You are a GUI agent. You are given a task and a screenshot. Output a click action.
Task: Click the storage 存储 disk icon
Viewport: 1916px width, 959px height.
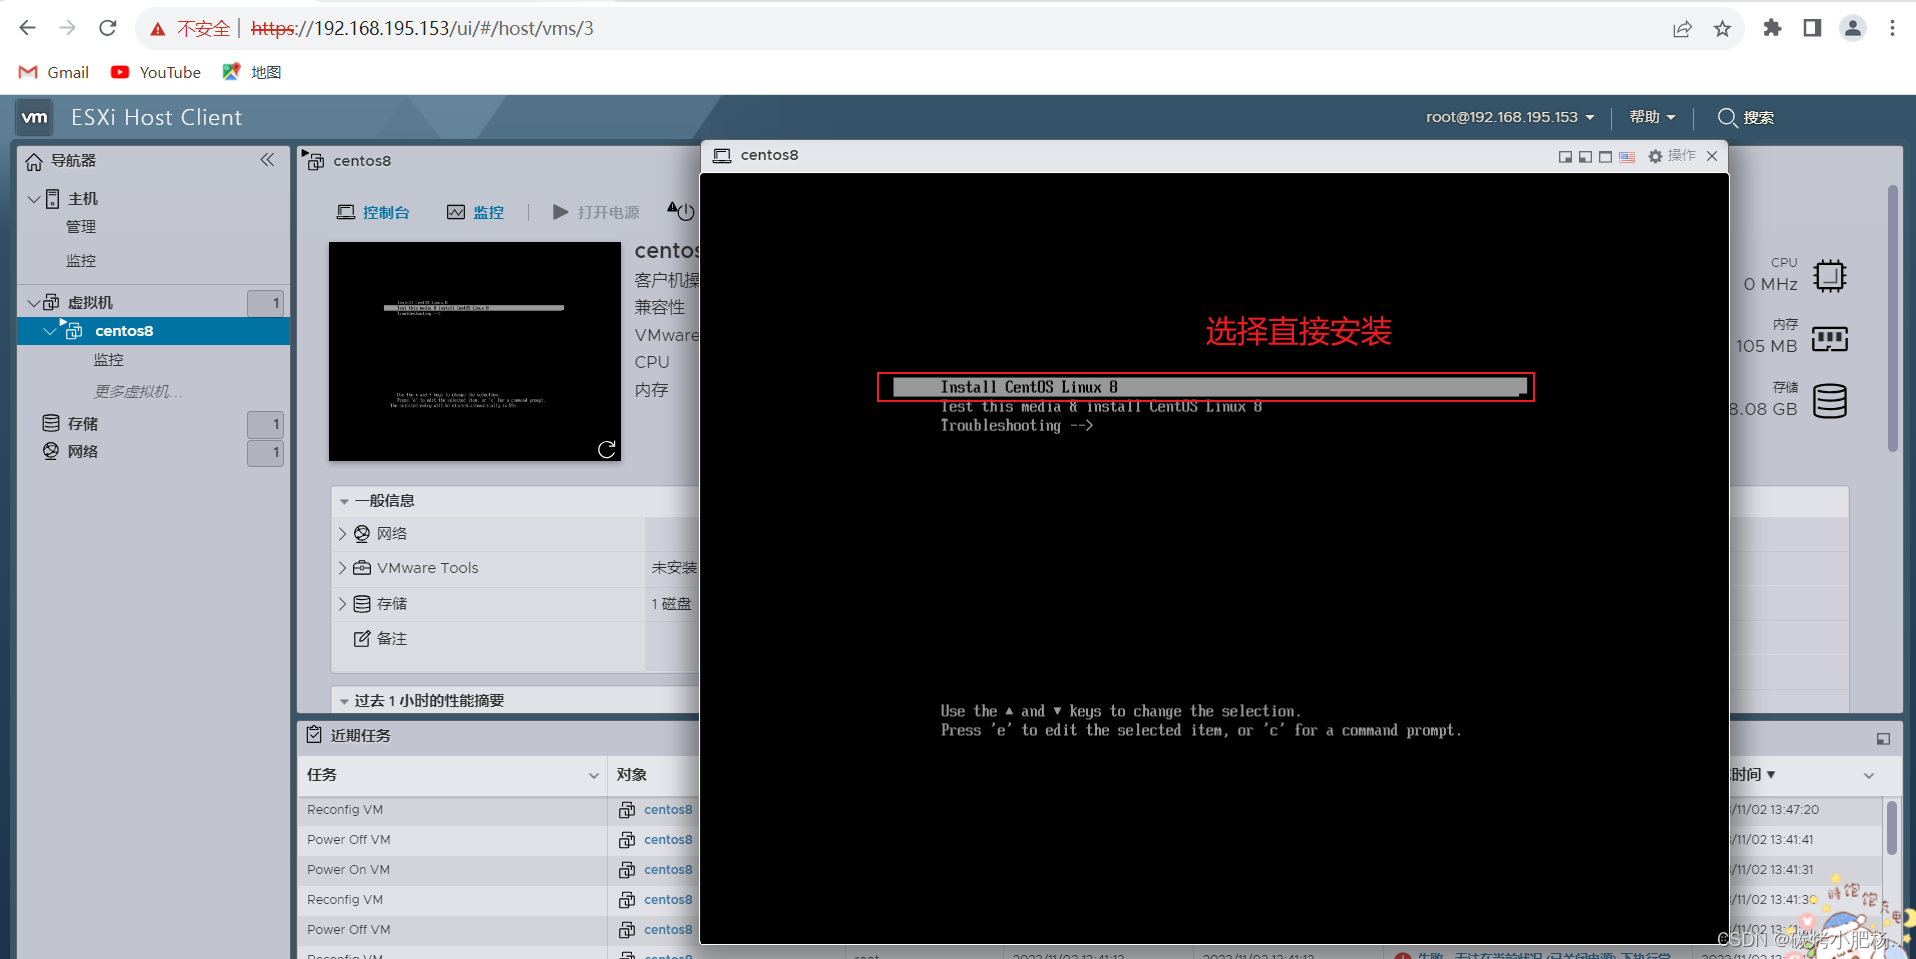click(1830, 401)
